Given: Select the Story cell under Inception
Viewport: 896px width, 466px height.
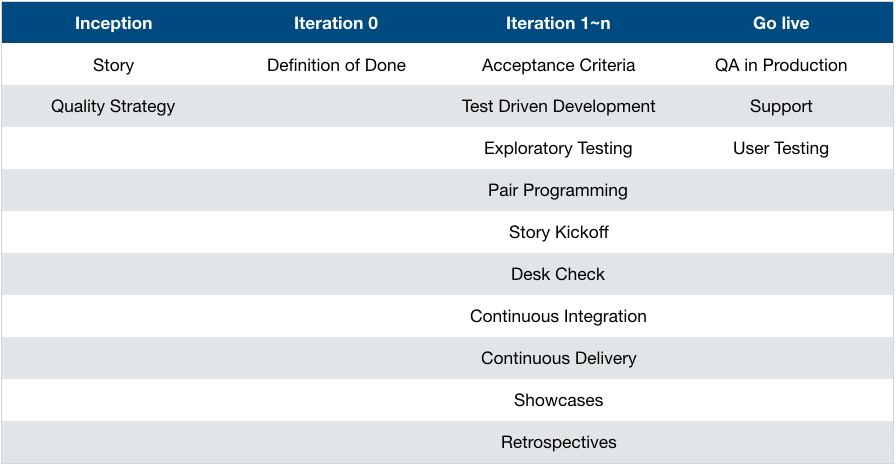Looking at the screenshot, I should pos(113,65).
